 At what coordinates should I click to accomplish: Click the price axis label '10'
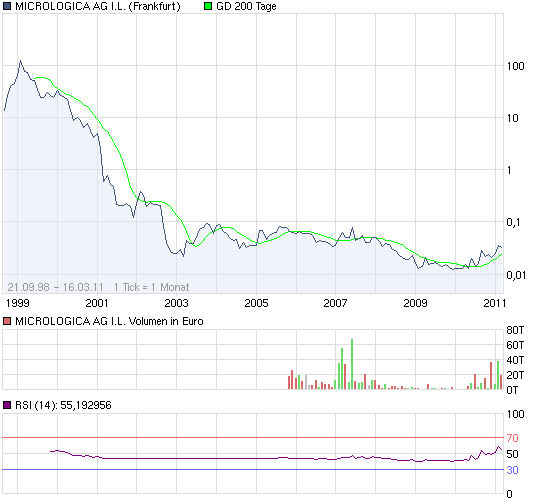tap(513, 118)
